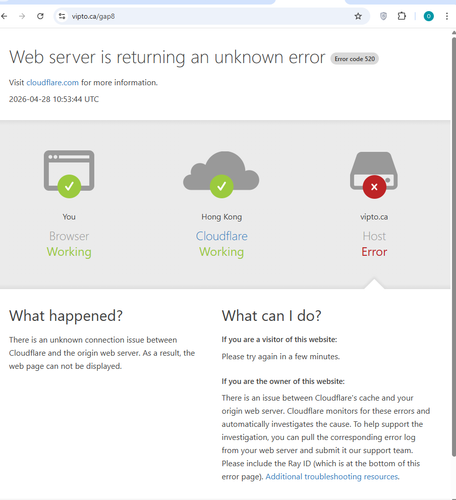Click the 'Hong Kong' location label
The width and height of the screenshot is (456, 500).
[222, 217]
